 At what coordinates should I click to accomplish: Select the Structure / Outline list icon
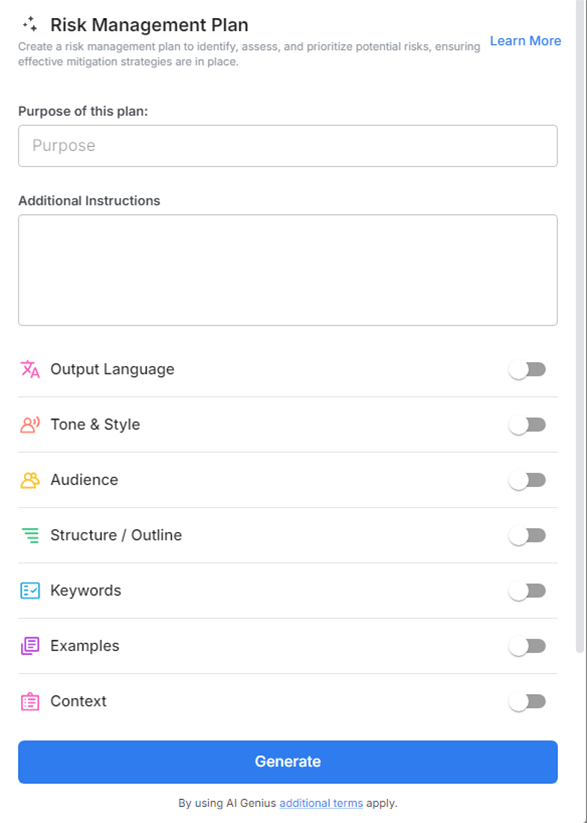[x=31, y=535]
